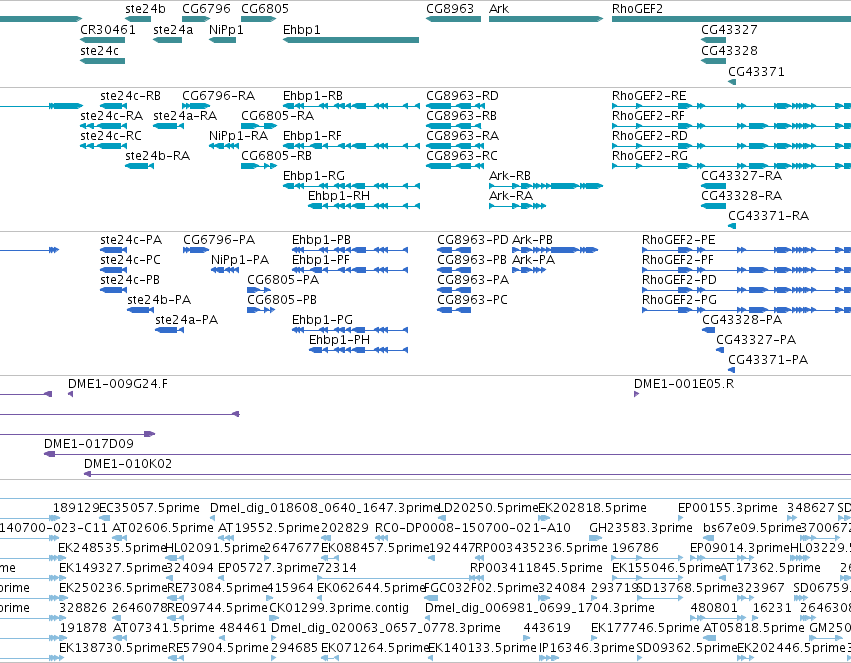Open transcript ste24a-RA

(x=185, y=116)
